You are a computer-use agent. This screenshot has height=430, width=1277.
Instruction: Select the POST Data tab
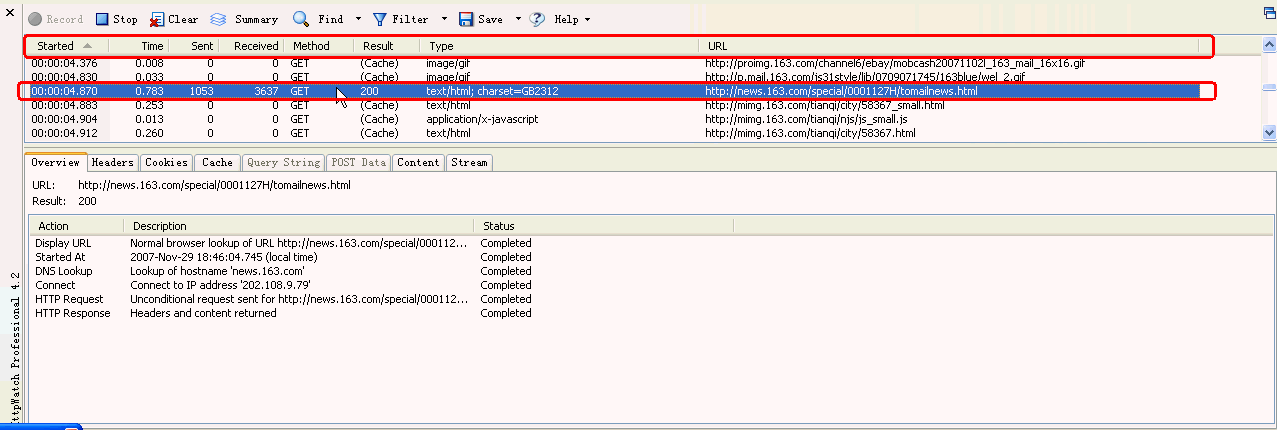pyautogui.click(x=359, y=162)
